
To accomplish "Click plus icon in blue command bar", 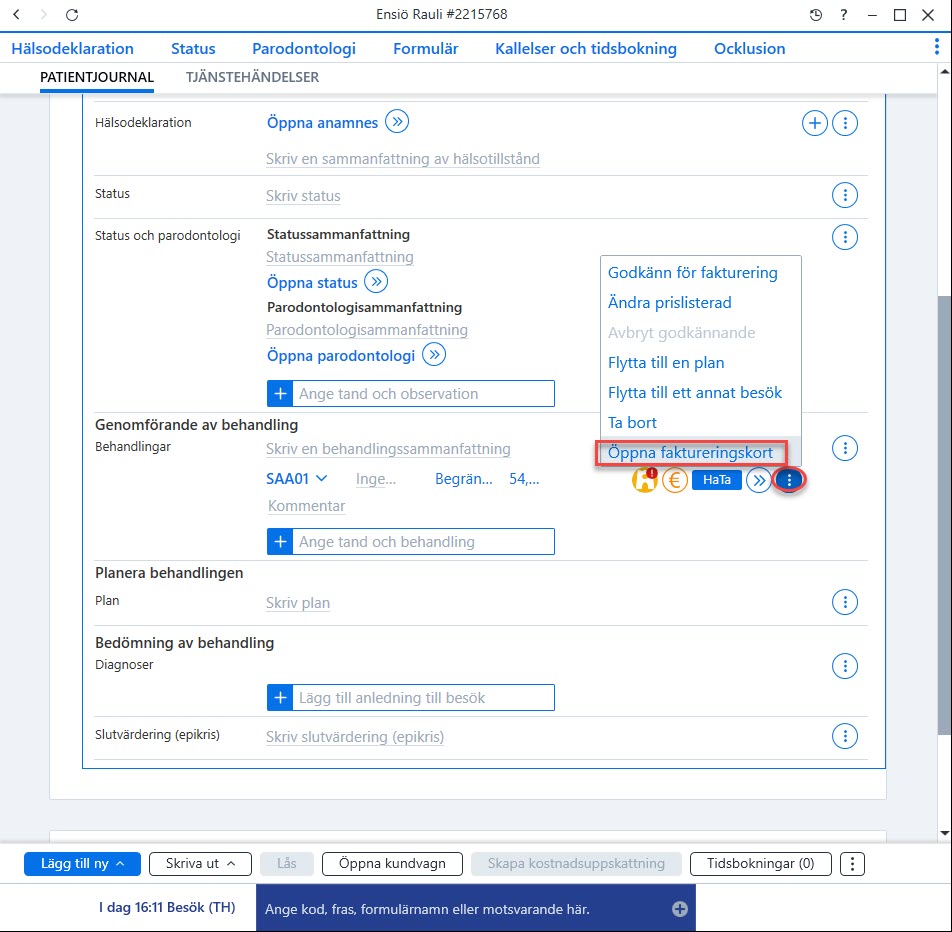I will click(679, 908).
